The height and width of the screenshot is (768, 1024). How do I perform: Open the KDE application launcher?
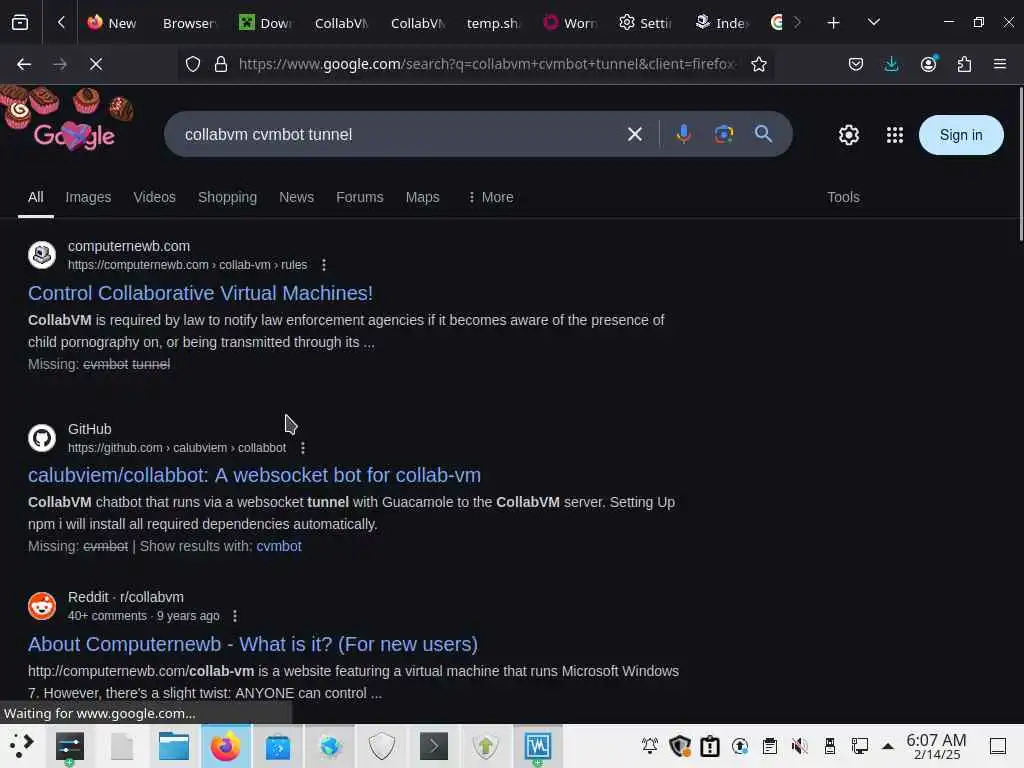pyautogui.click(x=22, y=746)
